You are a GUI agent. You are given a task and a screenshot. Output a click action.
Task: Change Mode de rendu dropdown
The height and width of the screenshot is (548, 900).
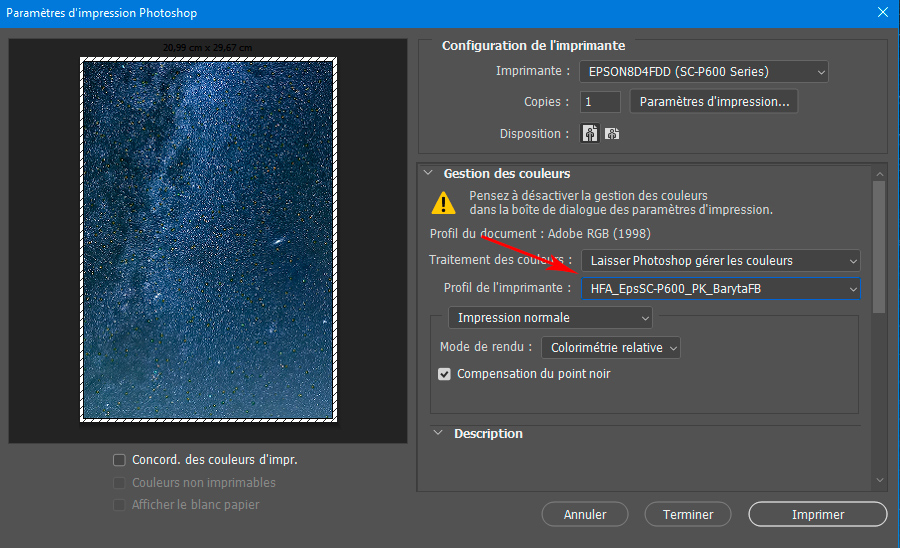click(610, 348)
